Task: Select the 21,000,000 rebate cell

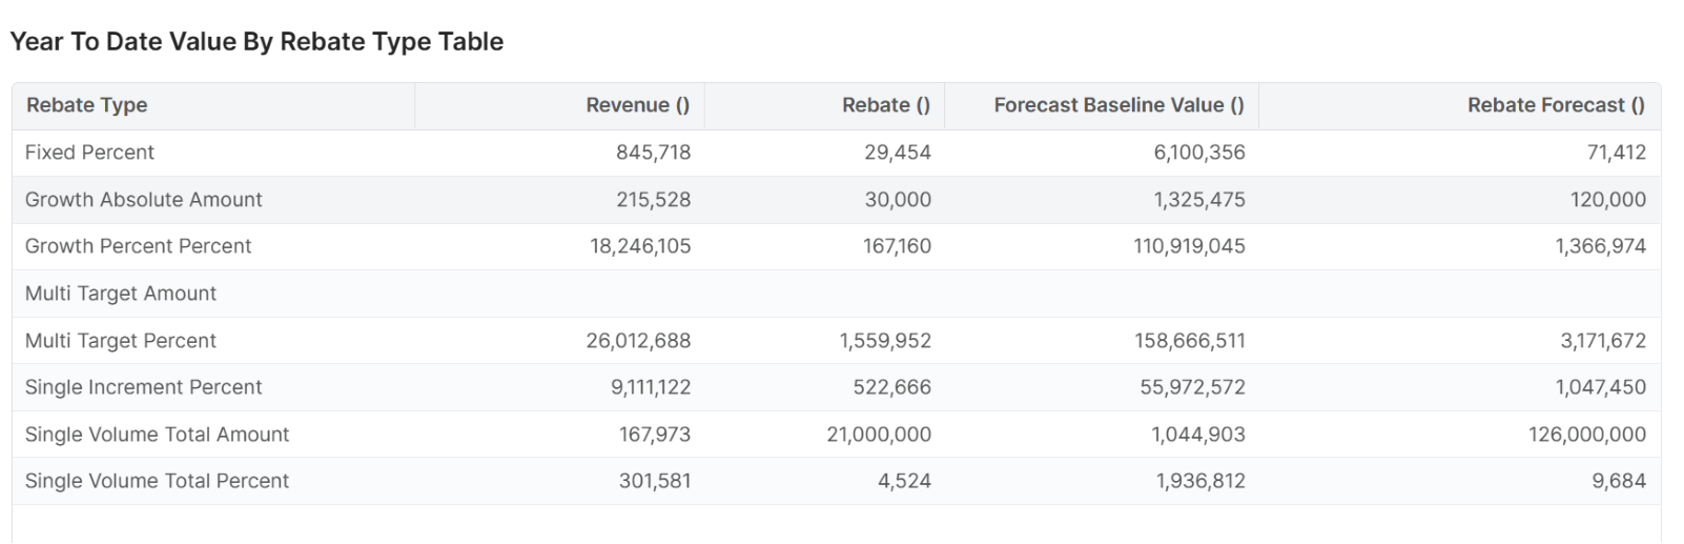Action: tap(878, 434)
